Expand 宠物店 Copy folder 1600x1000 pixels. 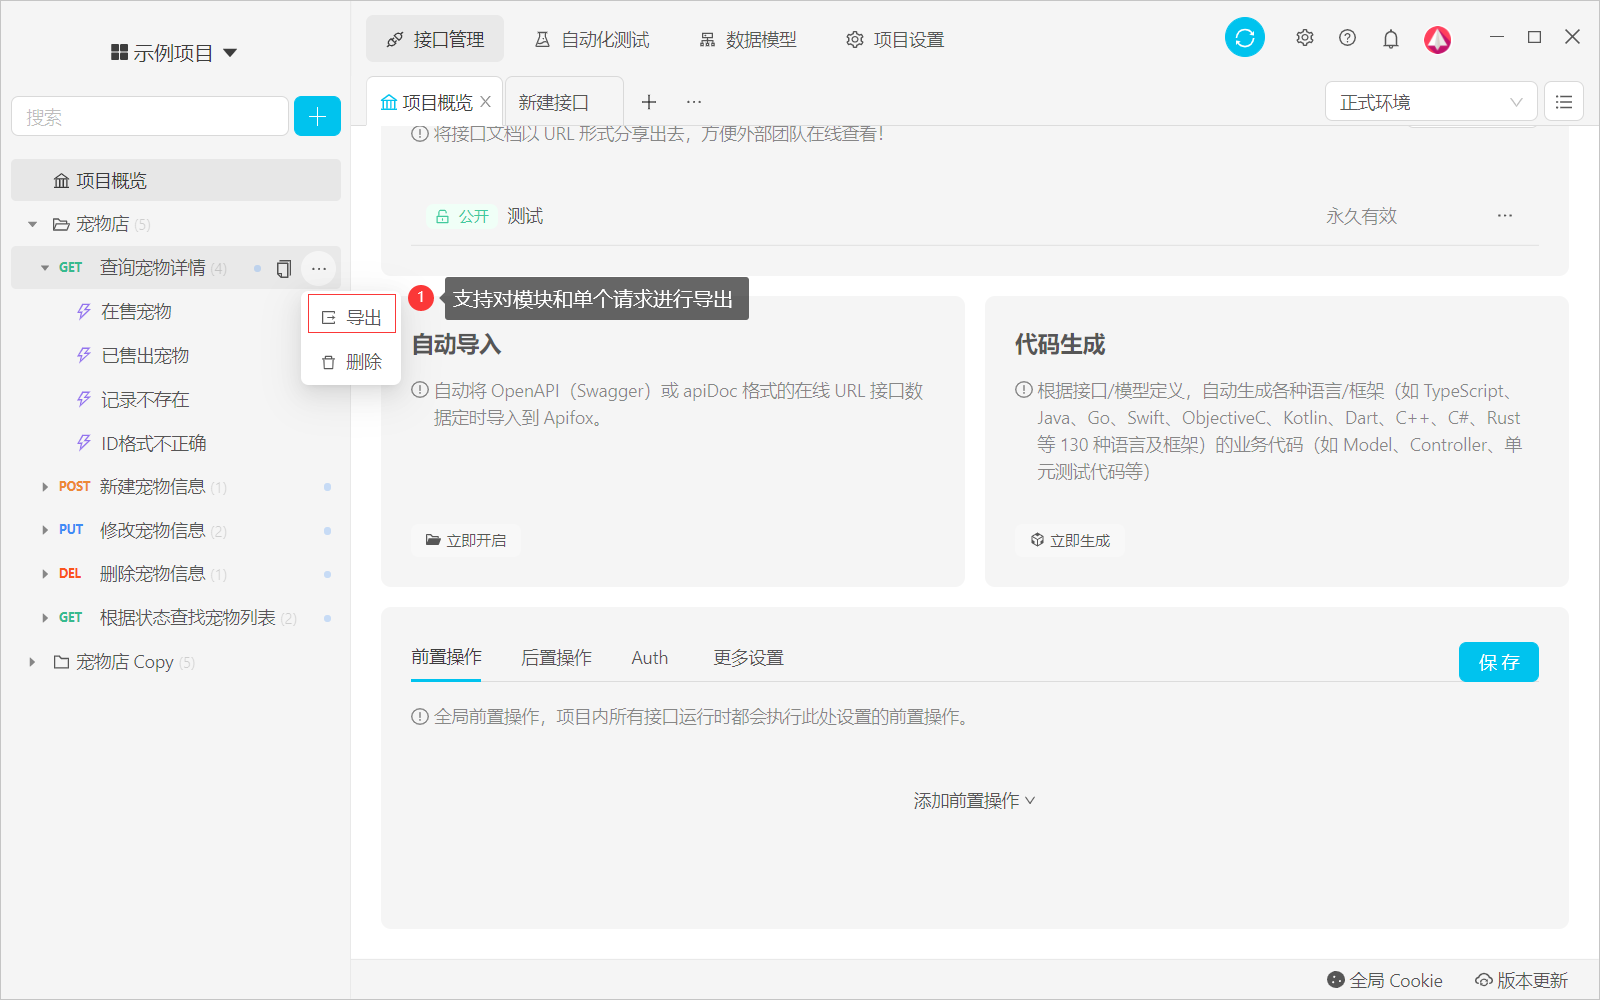(33, 662)
